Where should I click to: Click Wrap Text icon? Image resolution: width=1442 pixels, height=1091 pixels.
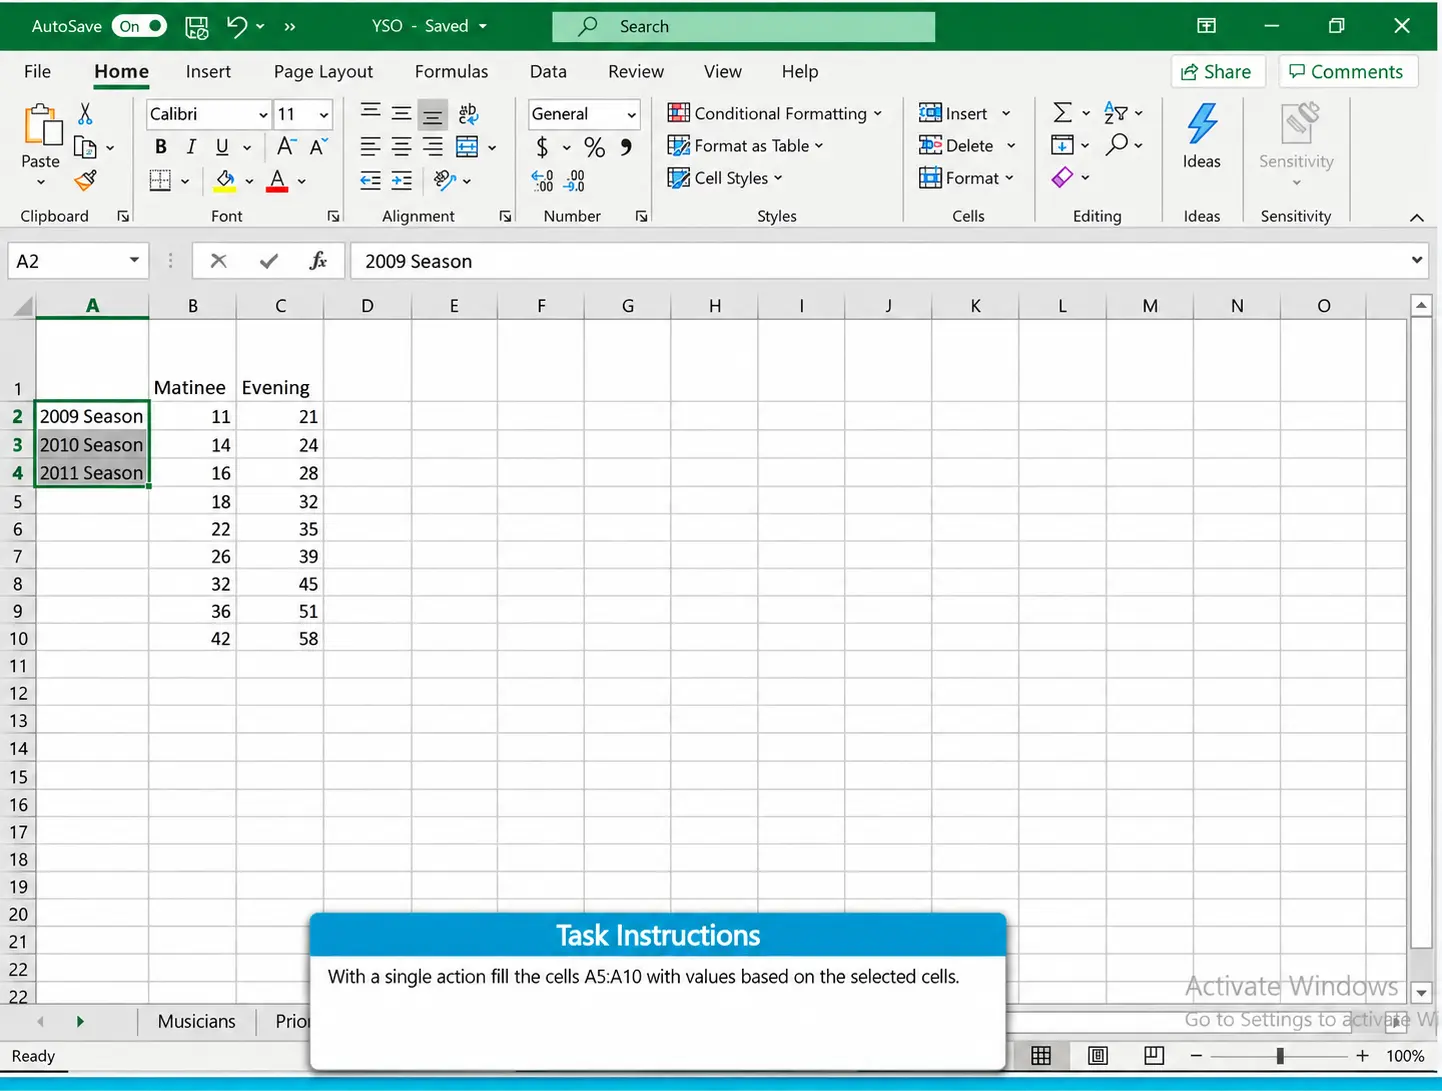pos(468,114)
